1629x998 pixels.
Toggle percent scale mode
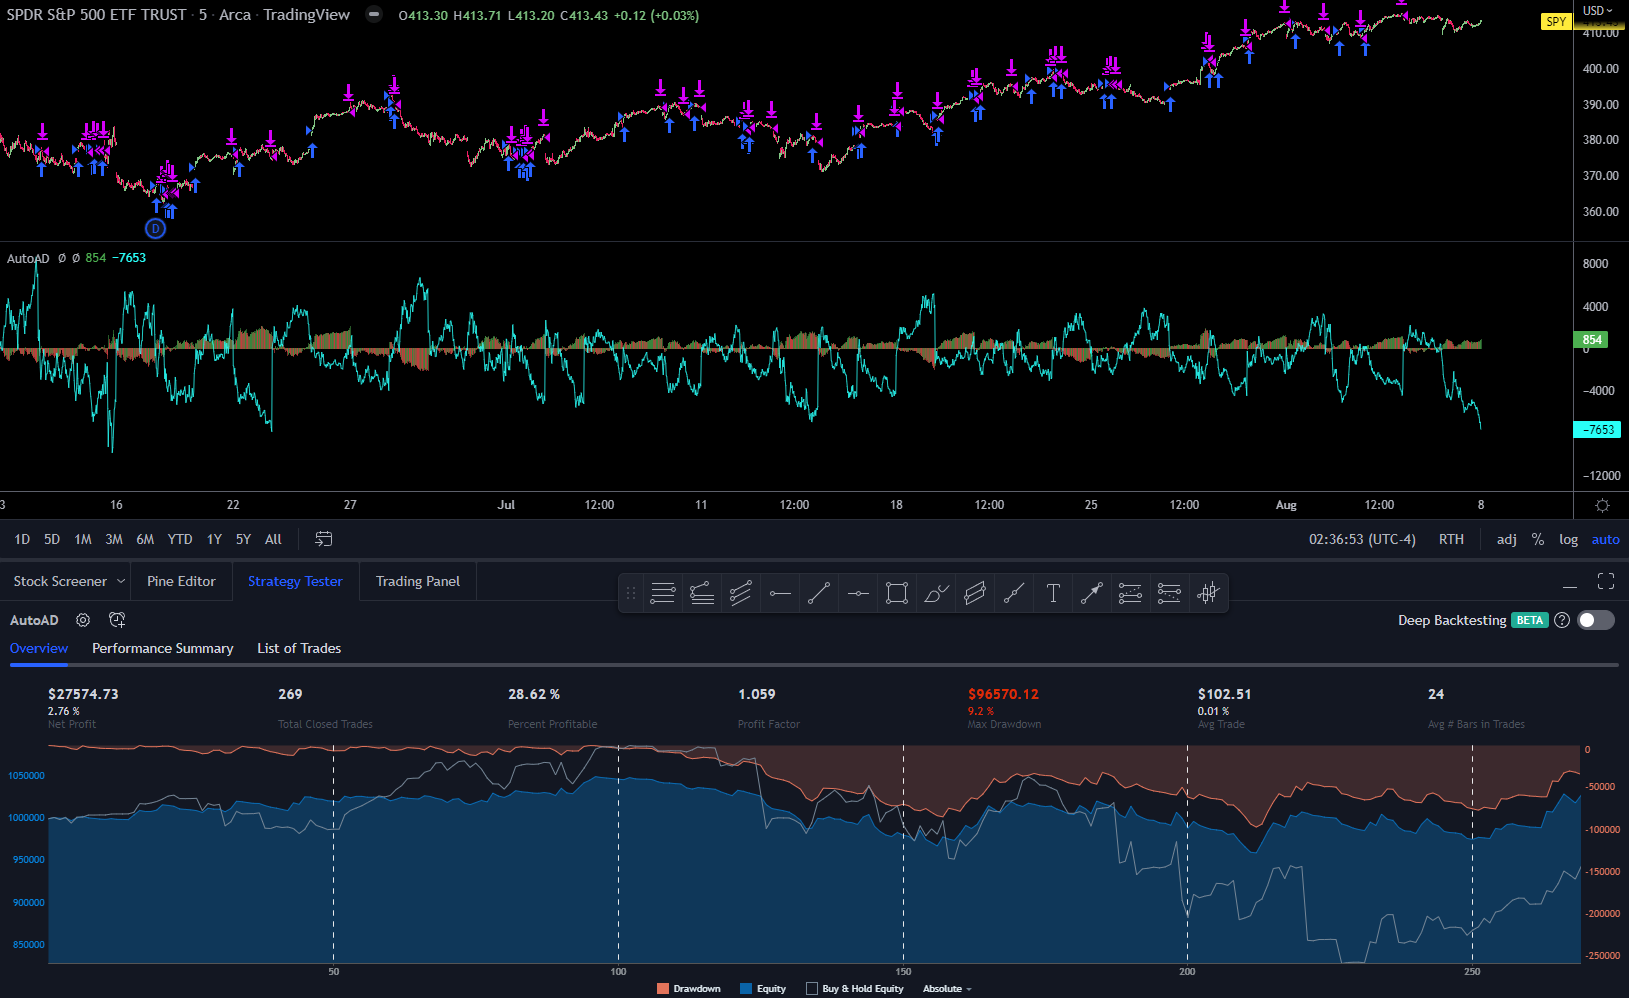coord(1538,539)
